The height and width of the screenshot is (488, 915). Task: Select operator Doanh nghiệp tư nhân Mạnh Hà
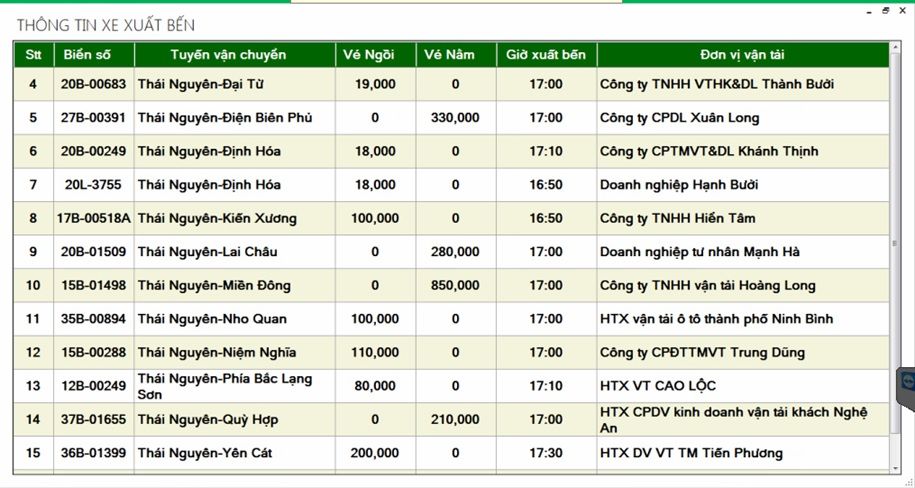point(743,252)
